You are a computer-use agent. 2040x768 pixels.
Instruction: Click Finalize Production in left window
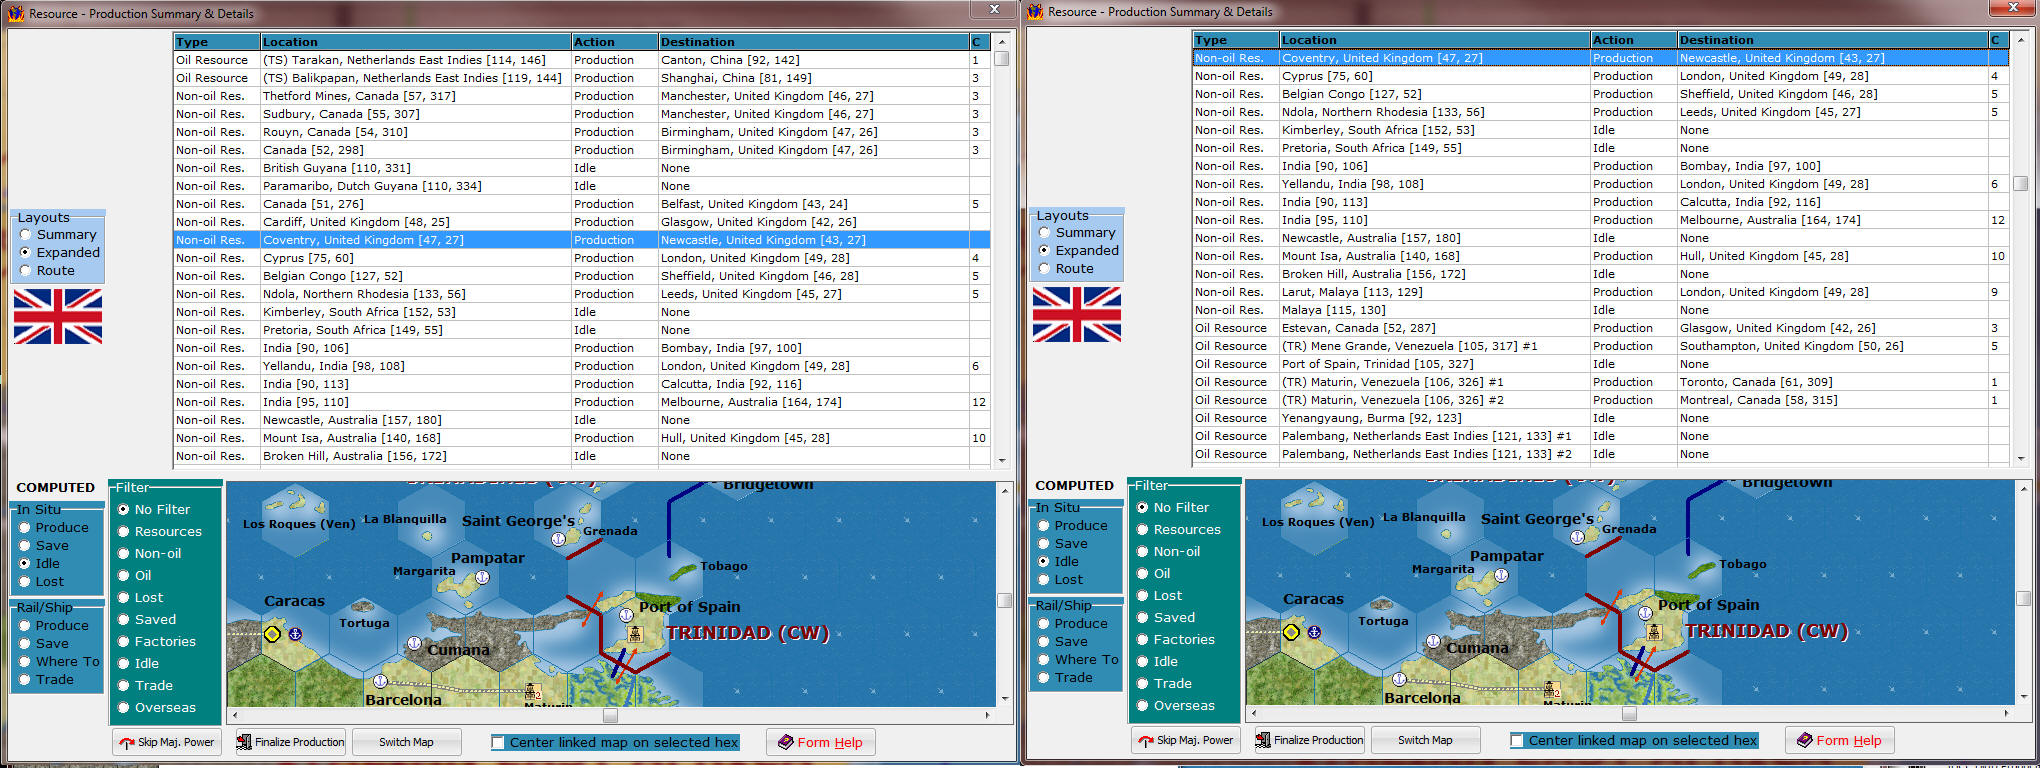click(x=290, y=742)
